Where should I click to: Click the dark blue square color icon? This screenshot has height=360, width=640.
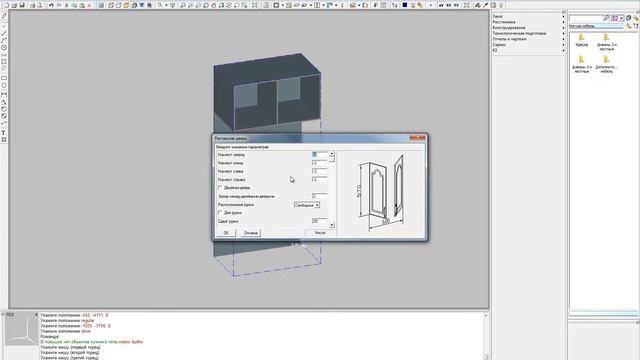[404, 5]
